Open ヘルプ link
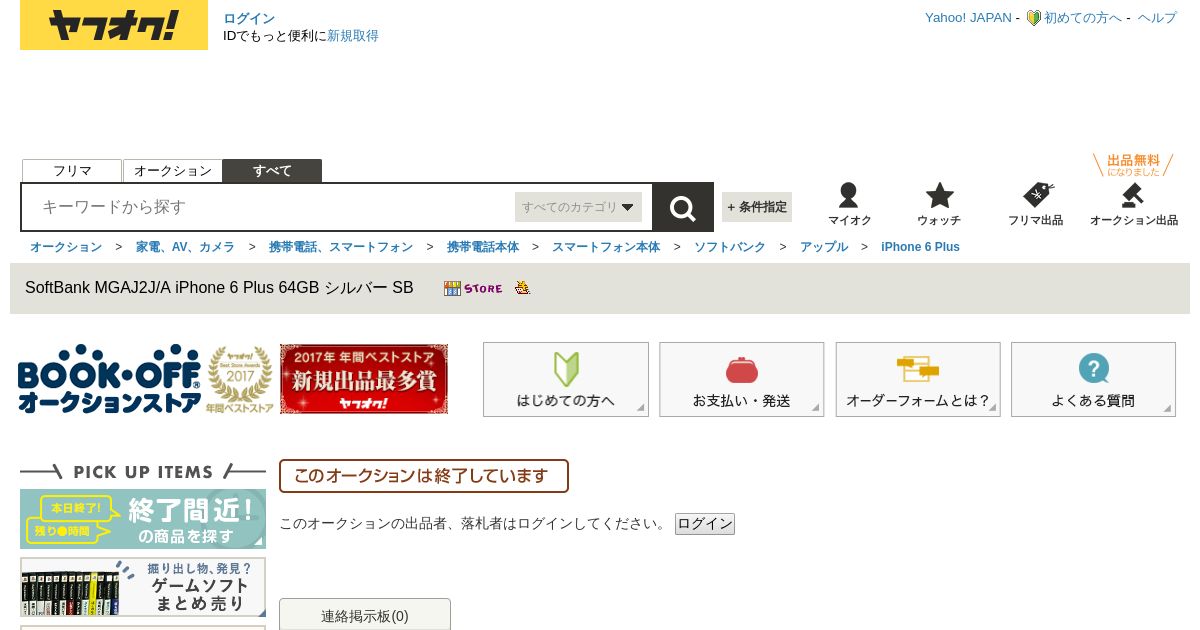The height and width of the screenshot is (630, 1200). click(x=1157, y=18)
